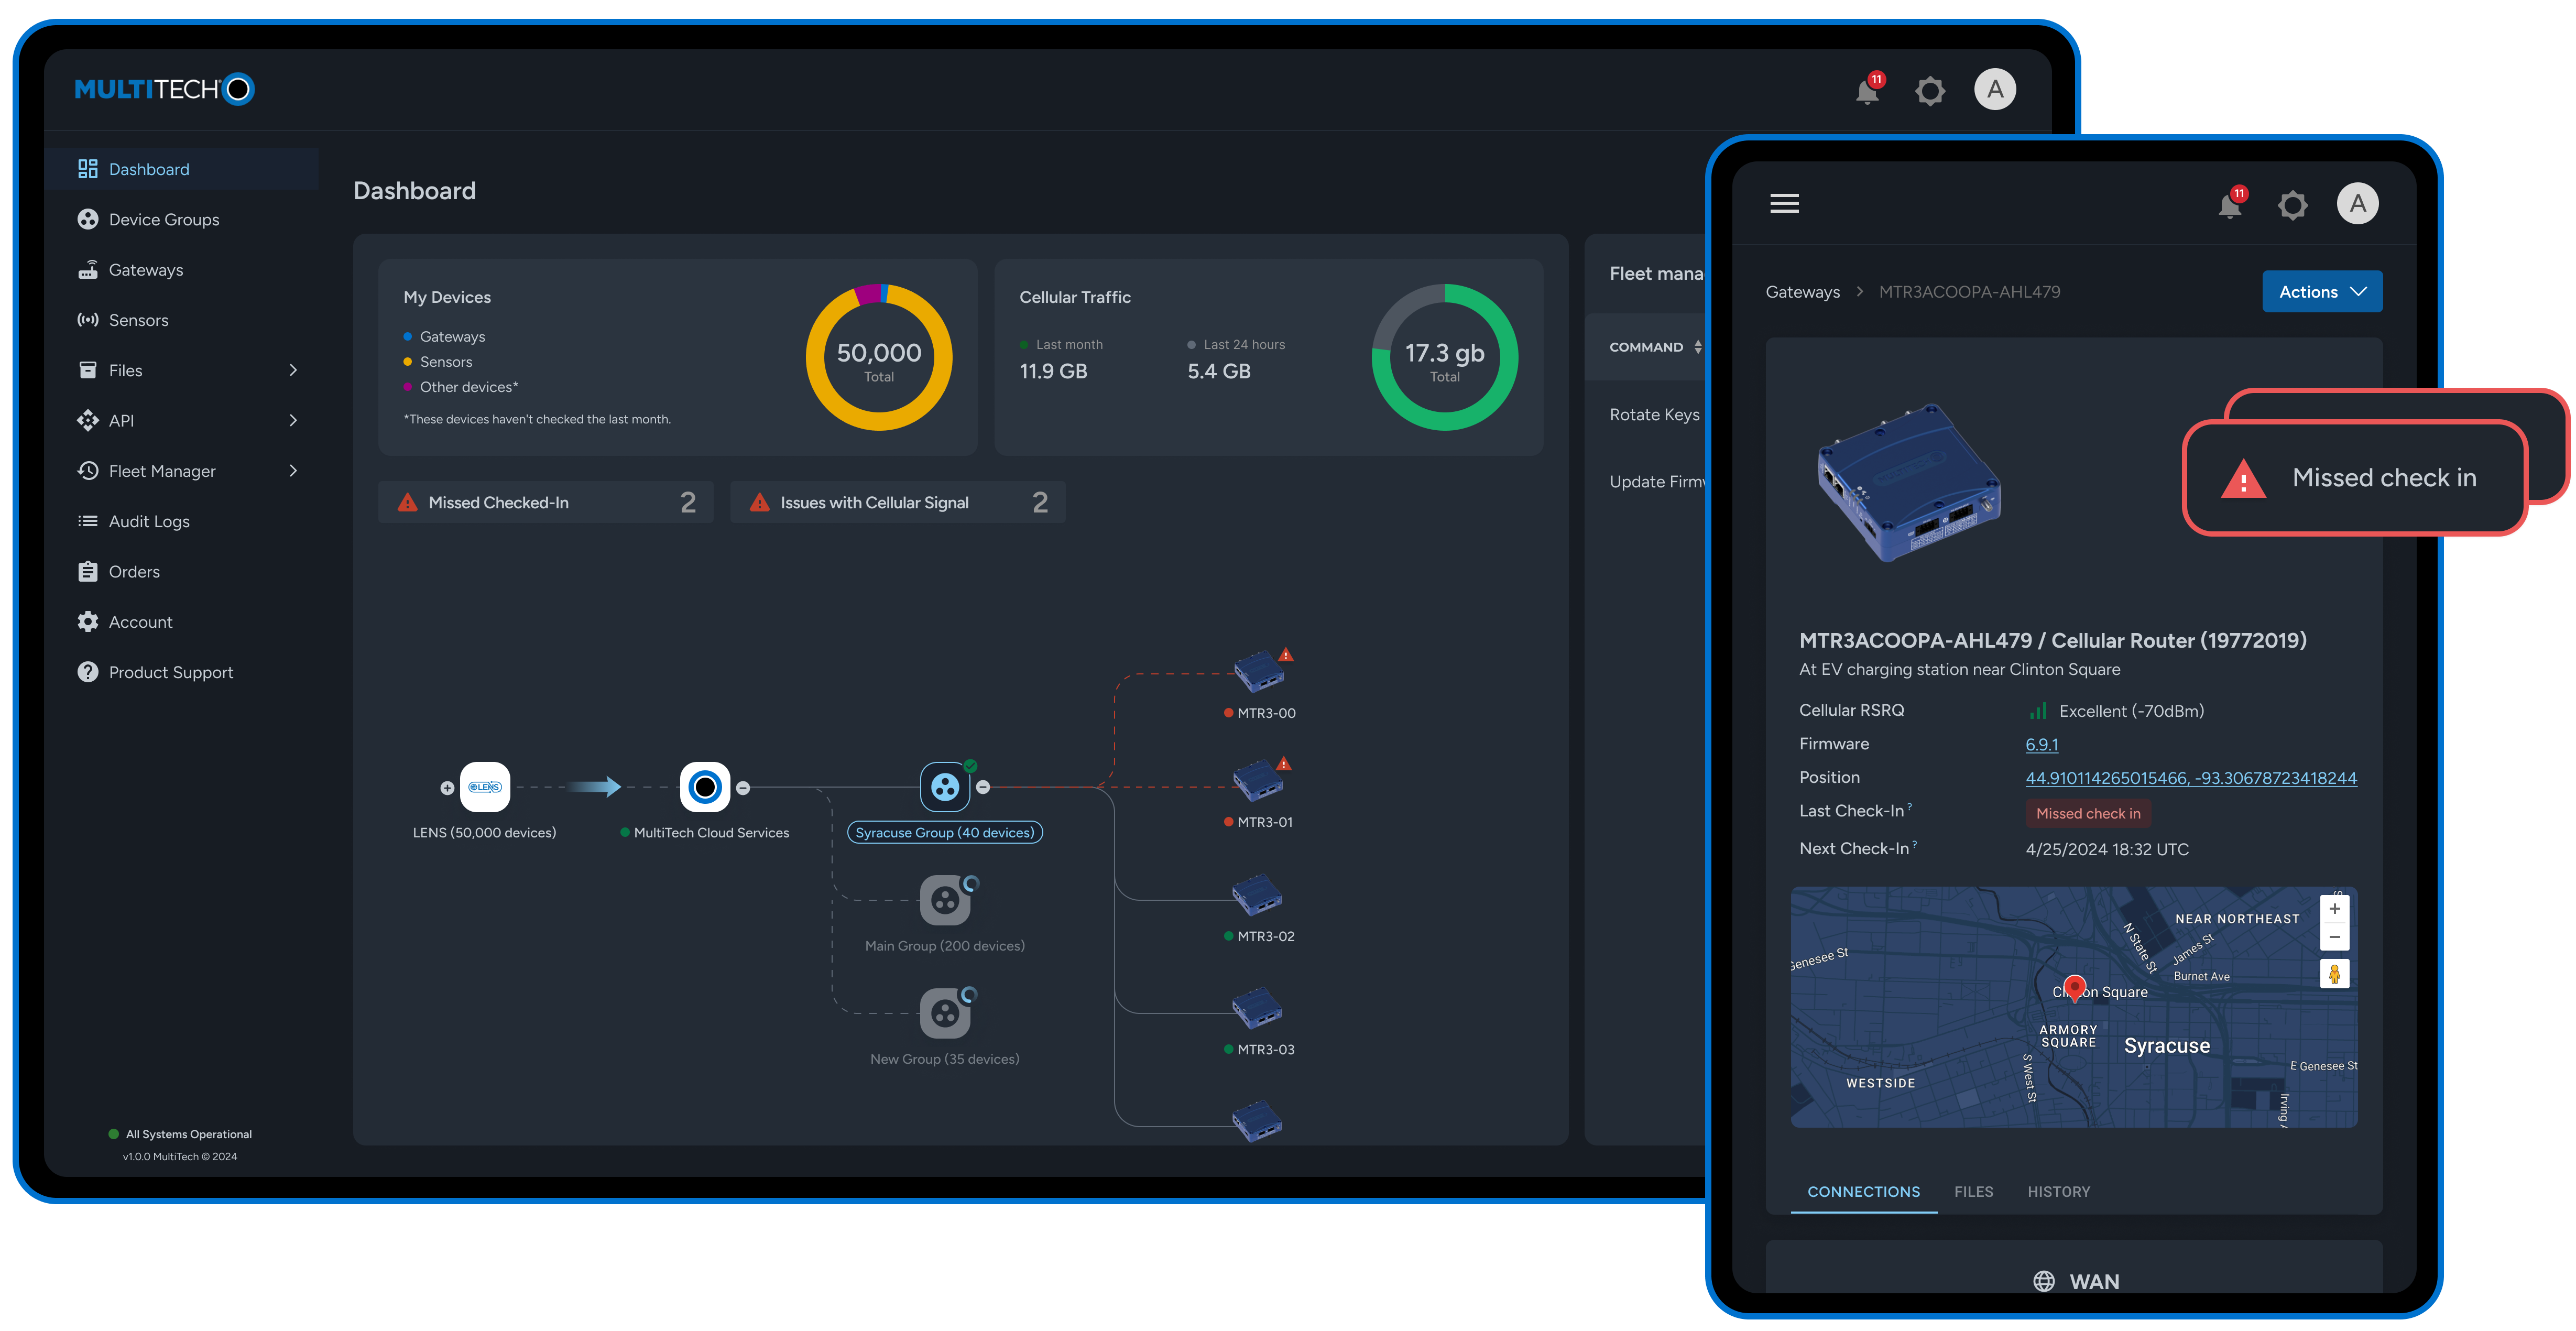Image resolution: width=2576 pixels, height=1331 pixels.
Task: Open the Orders page
Action: [133, 571]
